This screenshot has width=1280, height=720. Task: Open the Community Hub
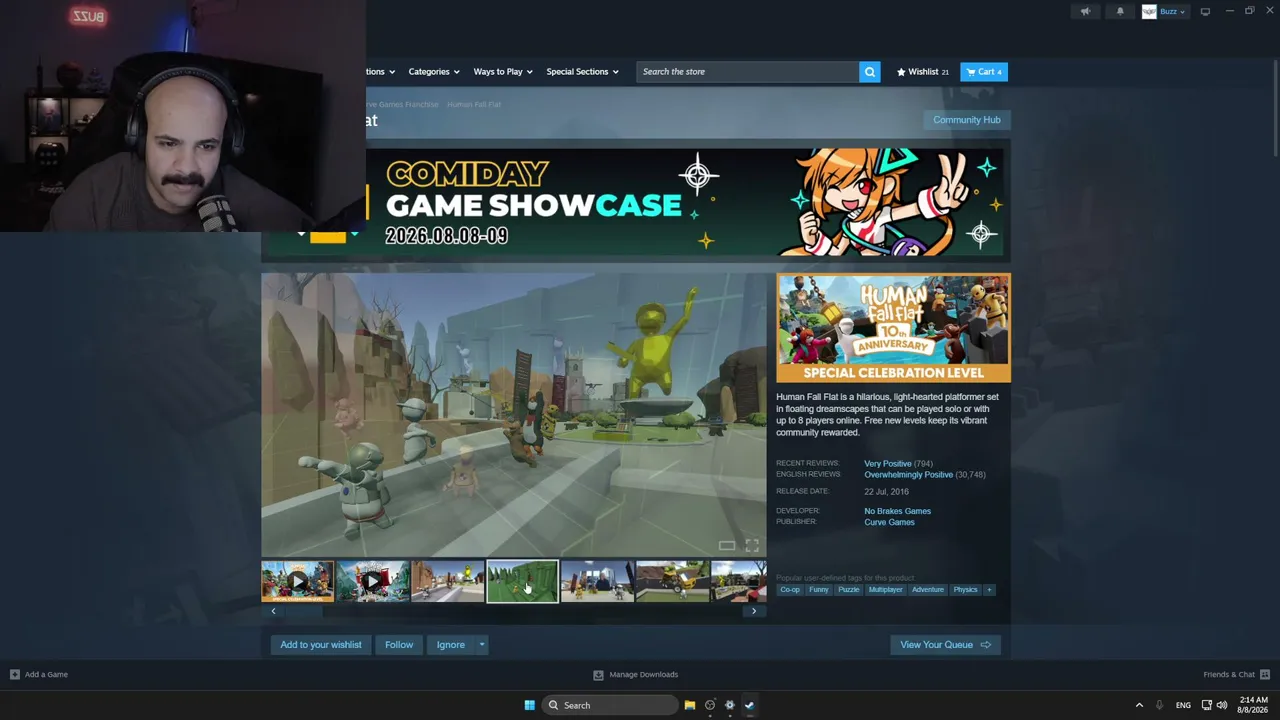tap(966, 120)
